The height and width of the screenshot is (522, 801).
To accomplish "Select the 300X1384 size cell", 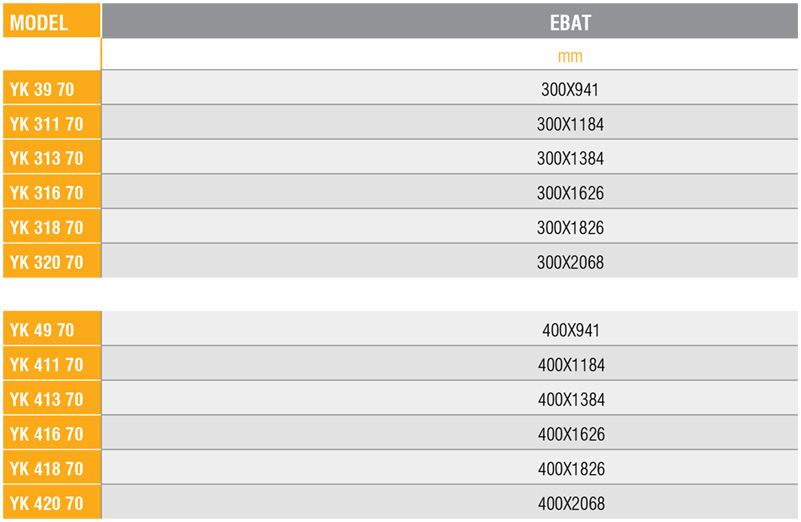I will (450, 157).
